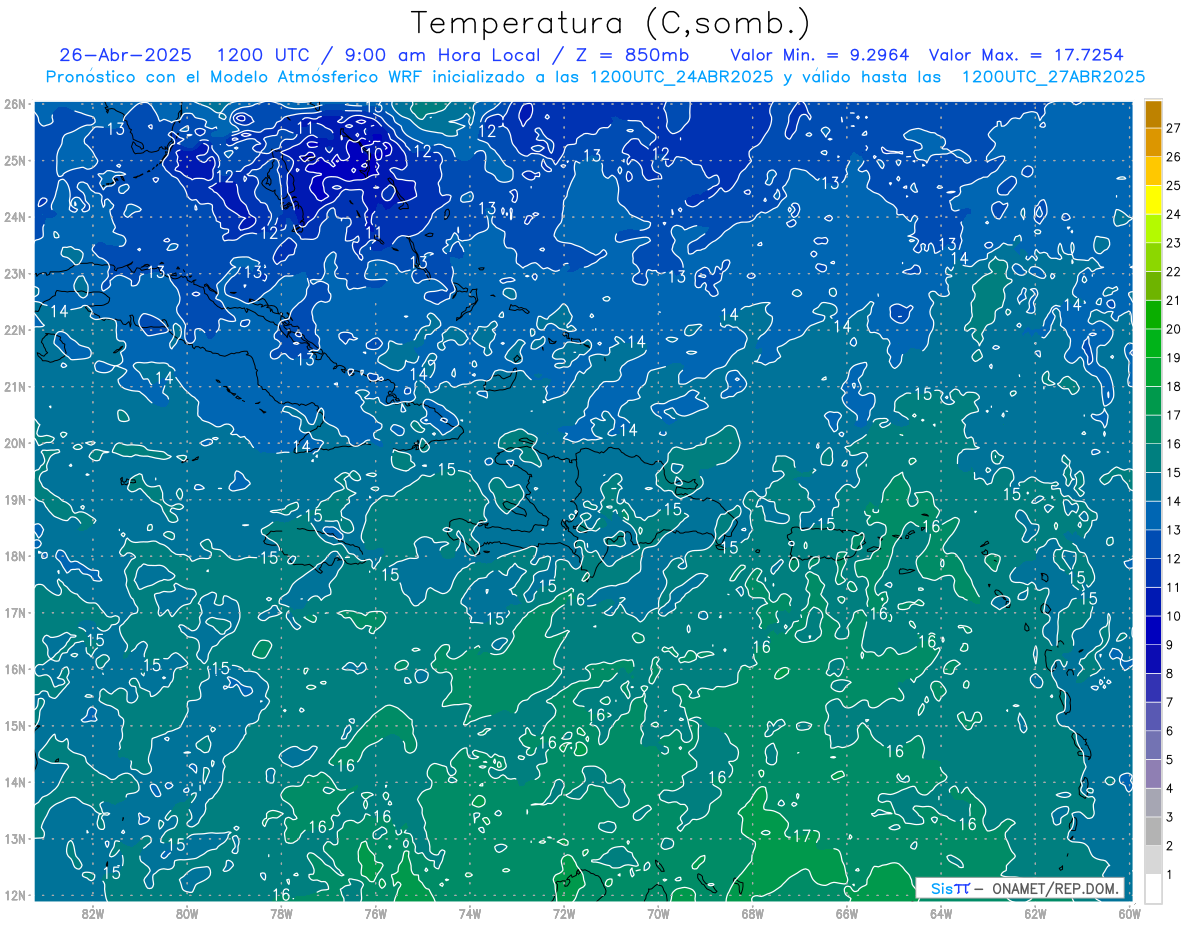Click the "25N" latitude axis label
The height and width of the screenshot is (927, 1200).
pyautogui.click(x=14, y=161)
